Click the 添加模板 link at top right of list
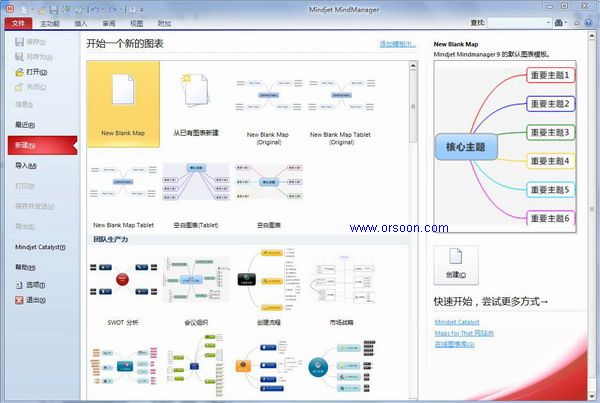This screenshot has height=403, width=600. pyautogui.click(x=397, y=44)
